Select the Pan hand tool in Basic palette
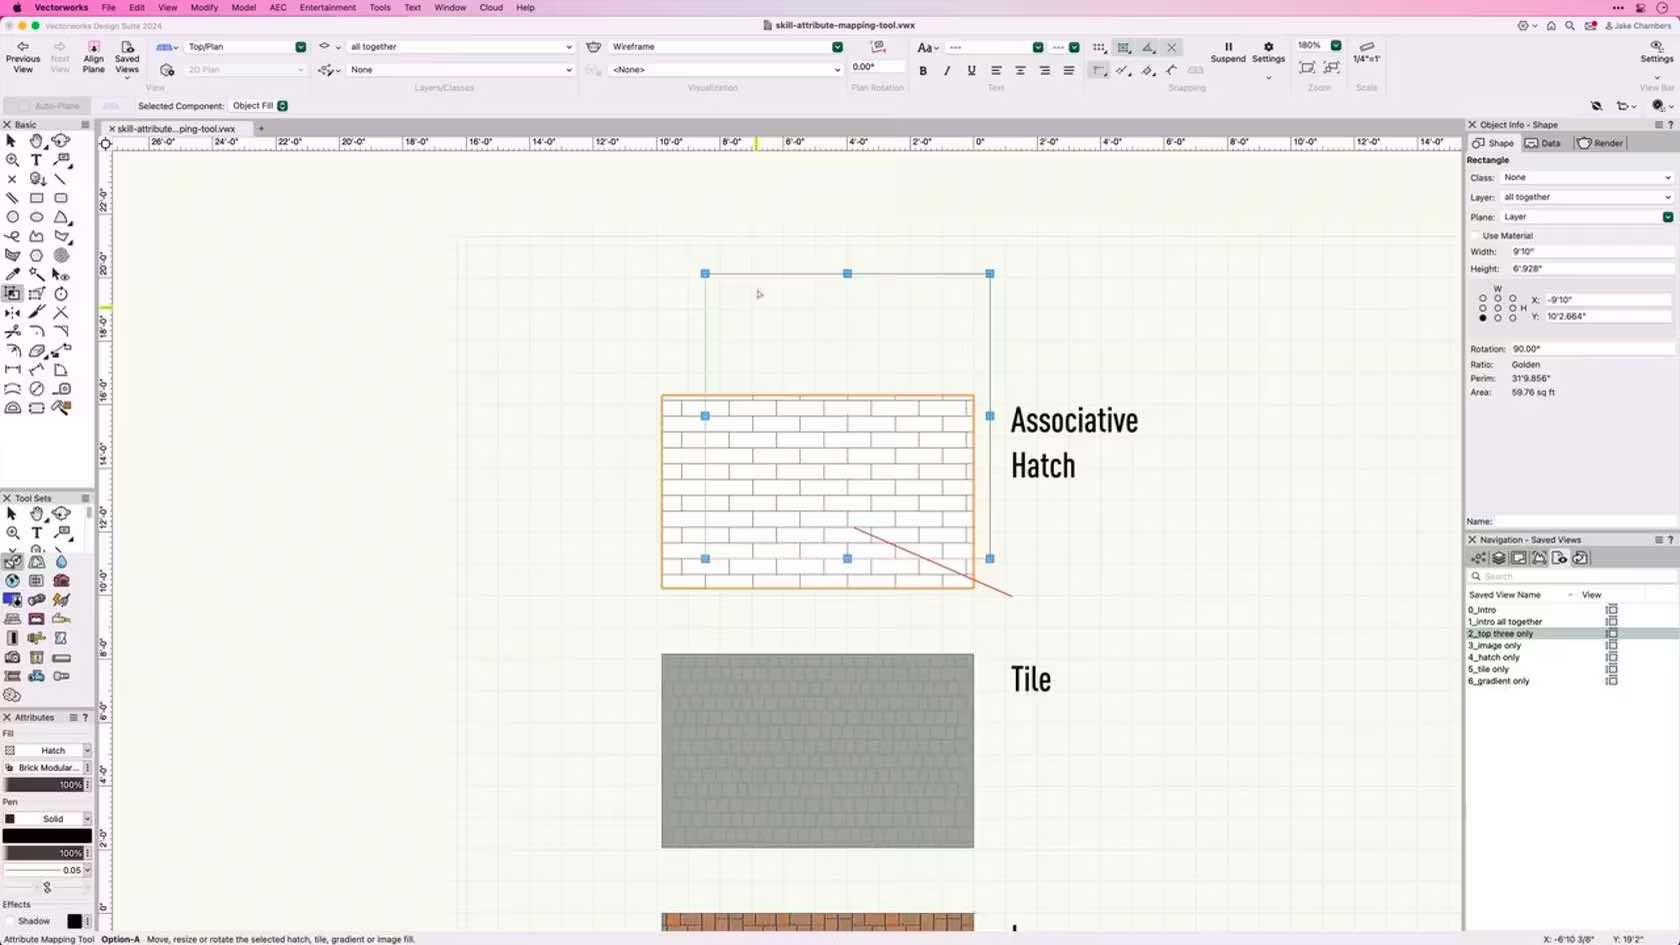 37,141
